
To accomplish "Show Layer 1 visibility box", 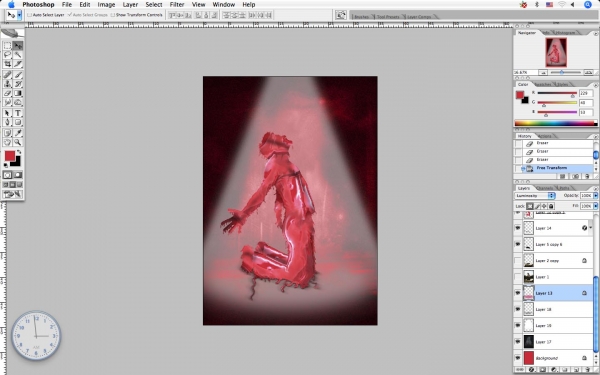I will pyautogui.click(x=518, y=277).
